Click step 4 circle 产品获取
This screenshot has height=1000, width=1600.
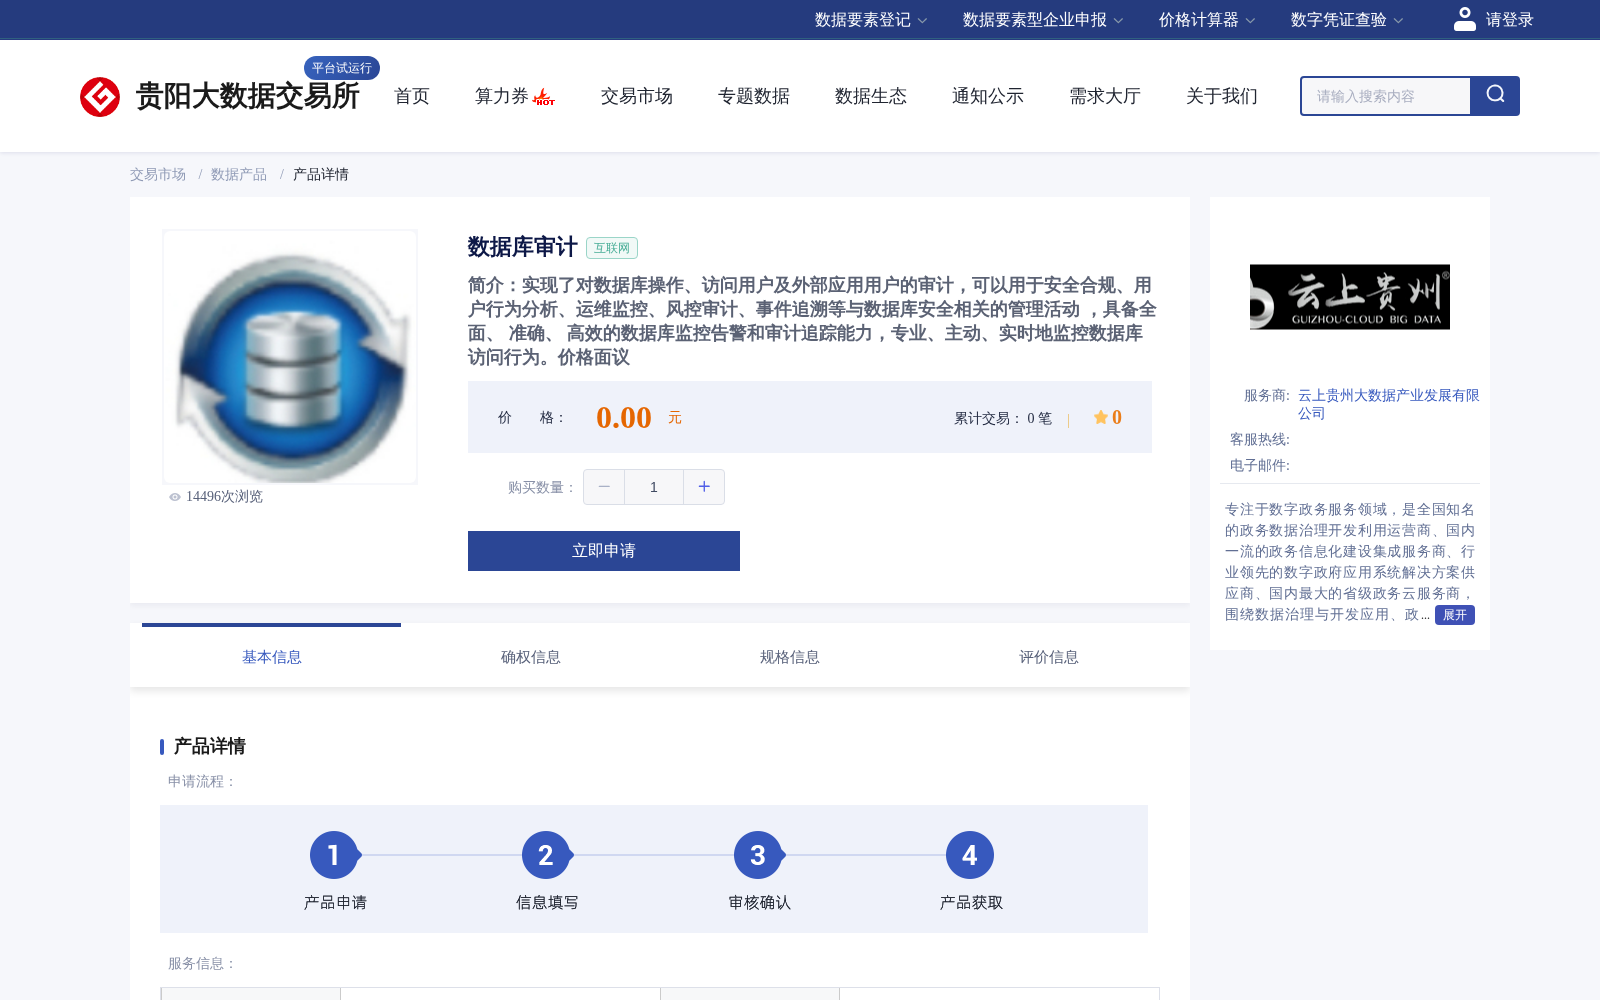(970, 855)
